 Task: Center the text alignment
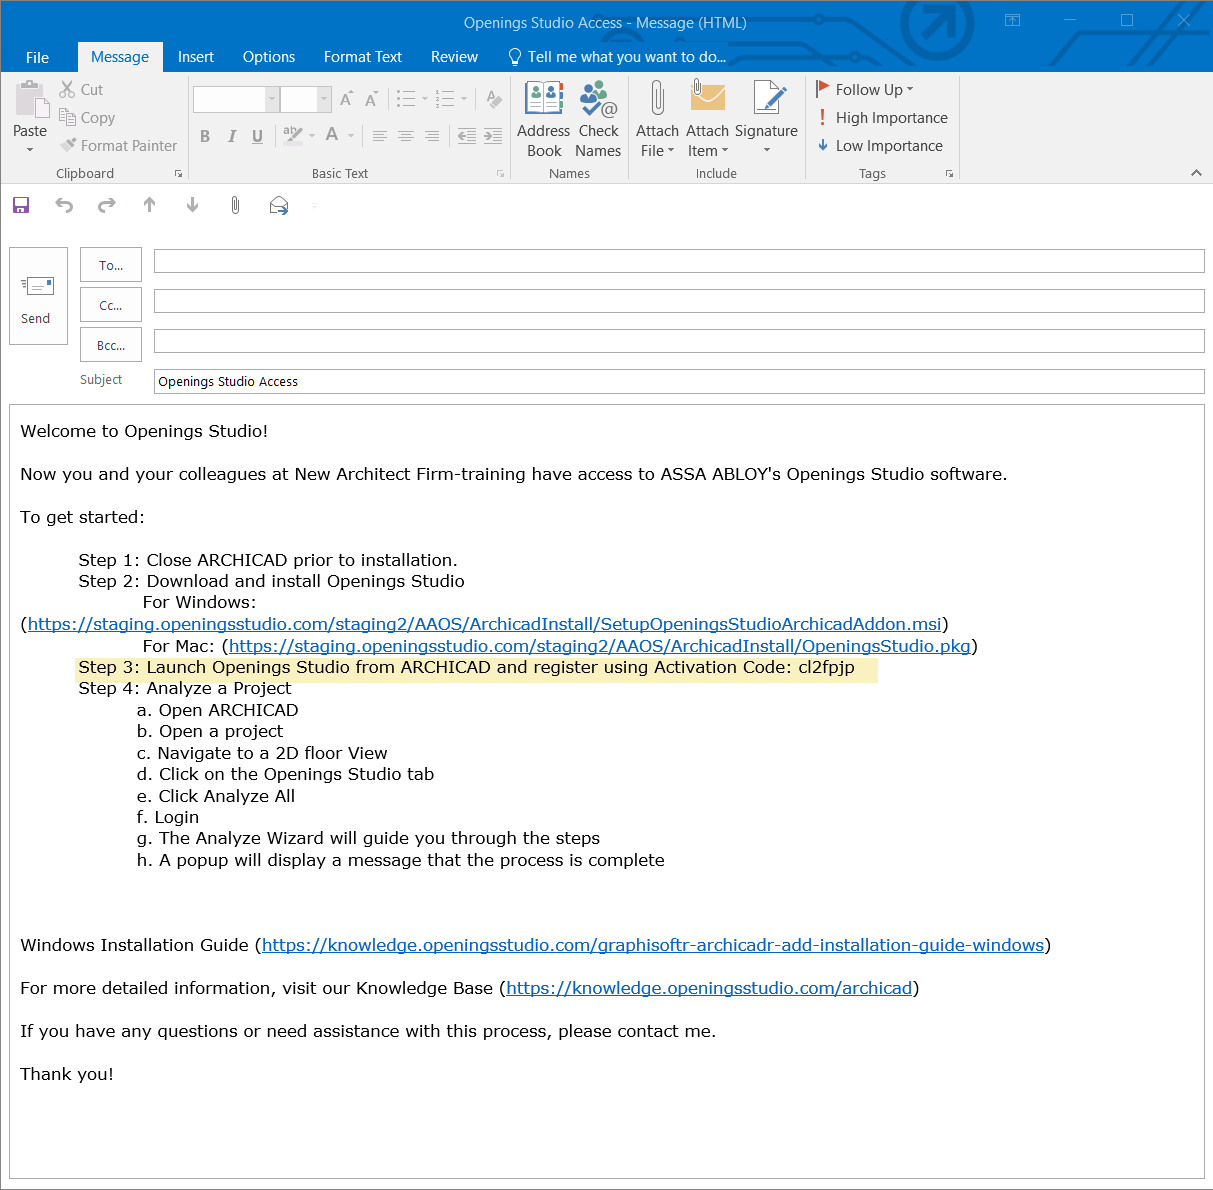click(406, 136)
